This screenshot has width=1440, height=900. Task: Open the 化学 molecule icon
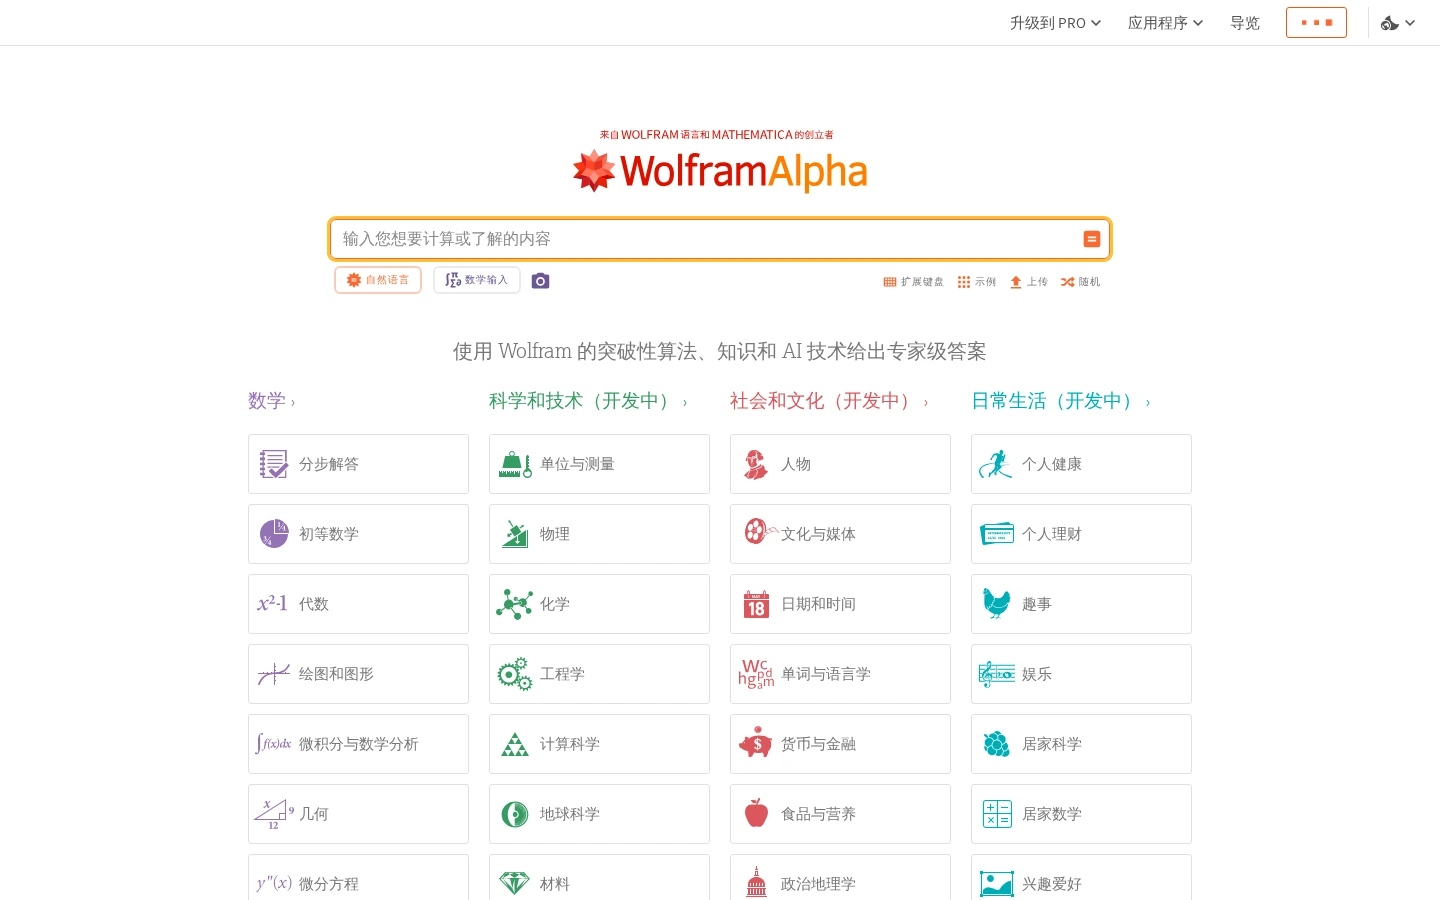click(515, 604)
